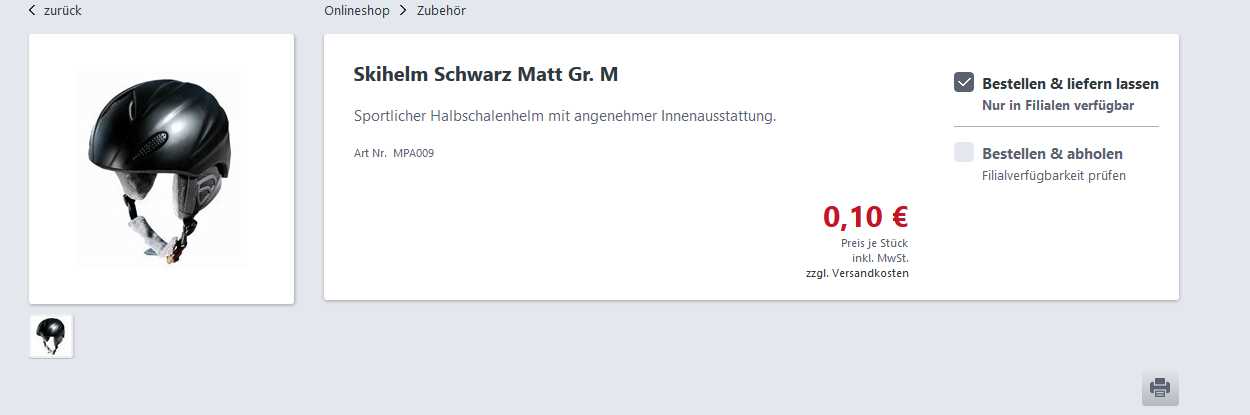
Task: Click the breadcrumb chevron separator after Onlineshop
Action: pyautogui.click(x=403, y=10)
